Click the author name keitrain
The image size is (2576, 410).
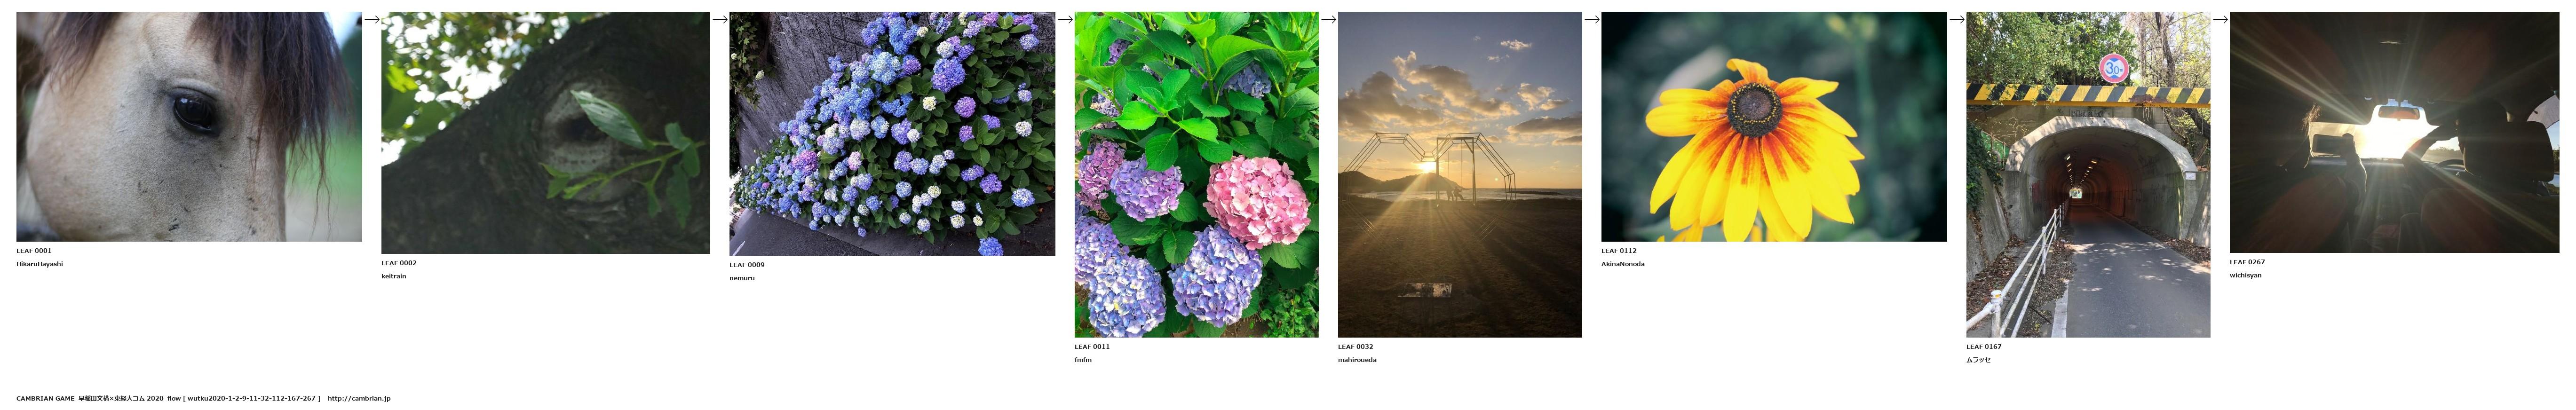coord(394,276)
